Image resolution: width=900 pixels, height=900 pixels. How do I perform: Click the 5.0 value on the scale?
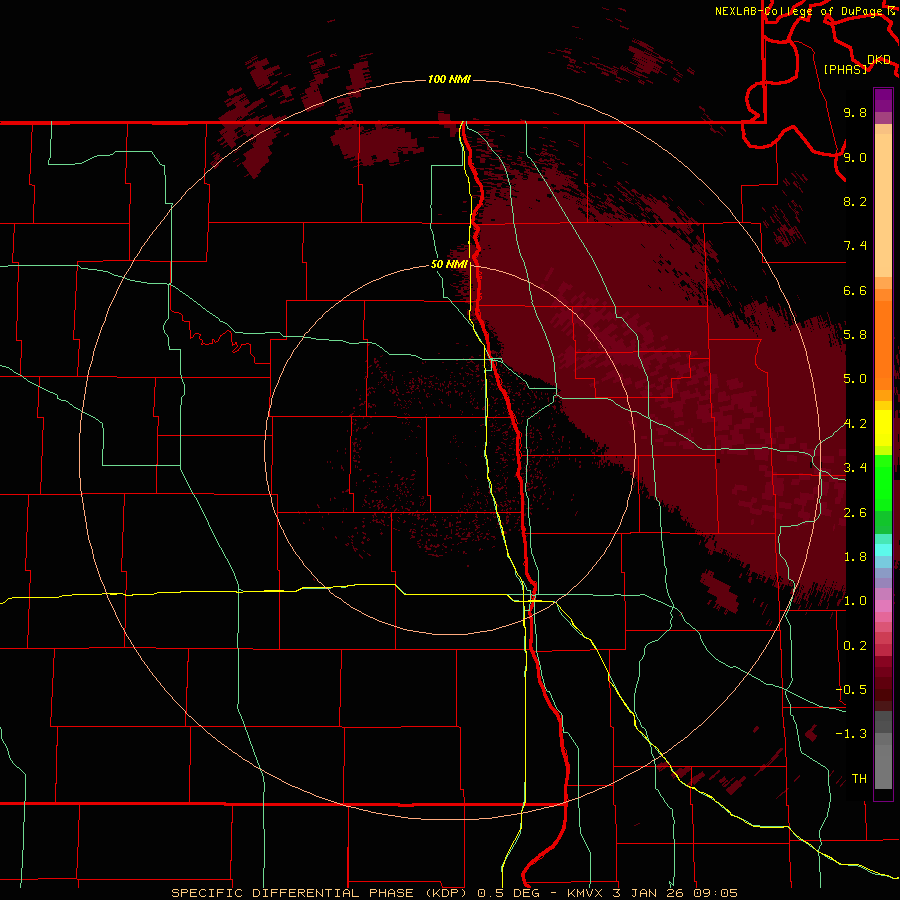coord(855,379)
